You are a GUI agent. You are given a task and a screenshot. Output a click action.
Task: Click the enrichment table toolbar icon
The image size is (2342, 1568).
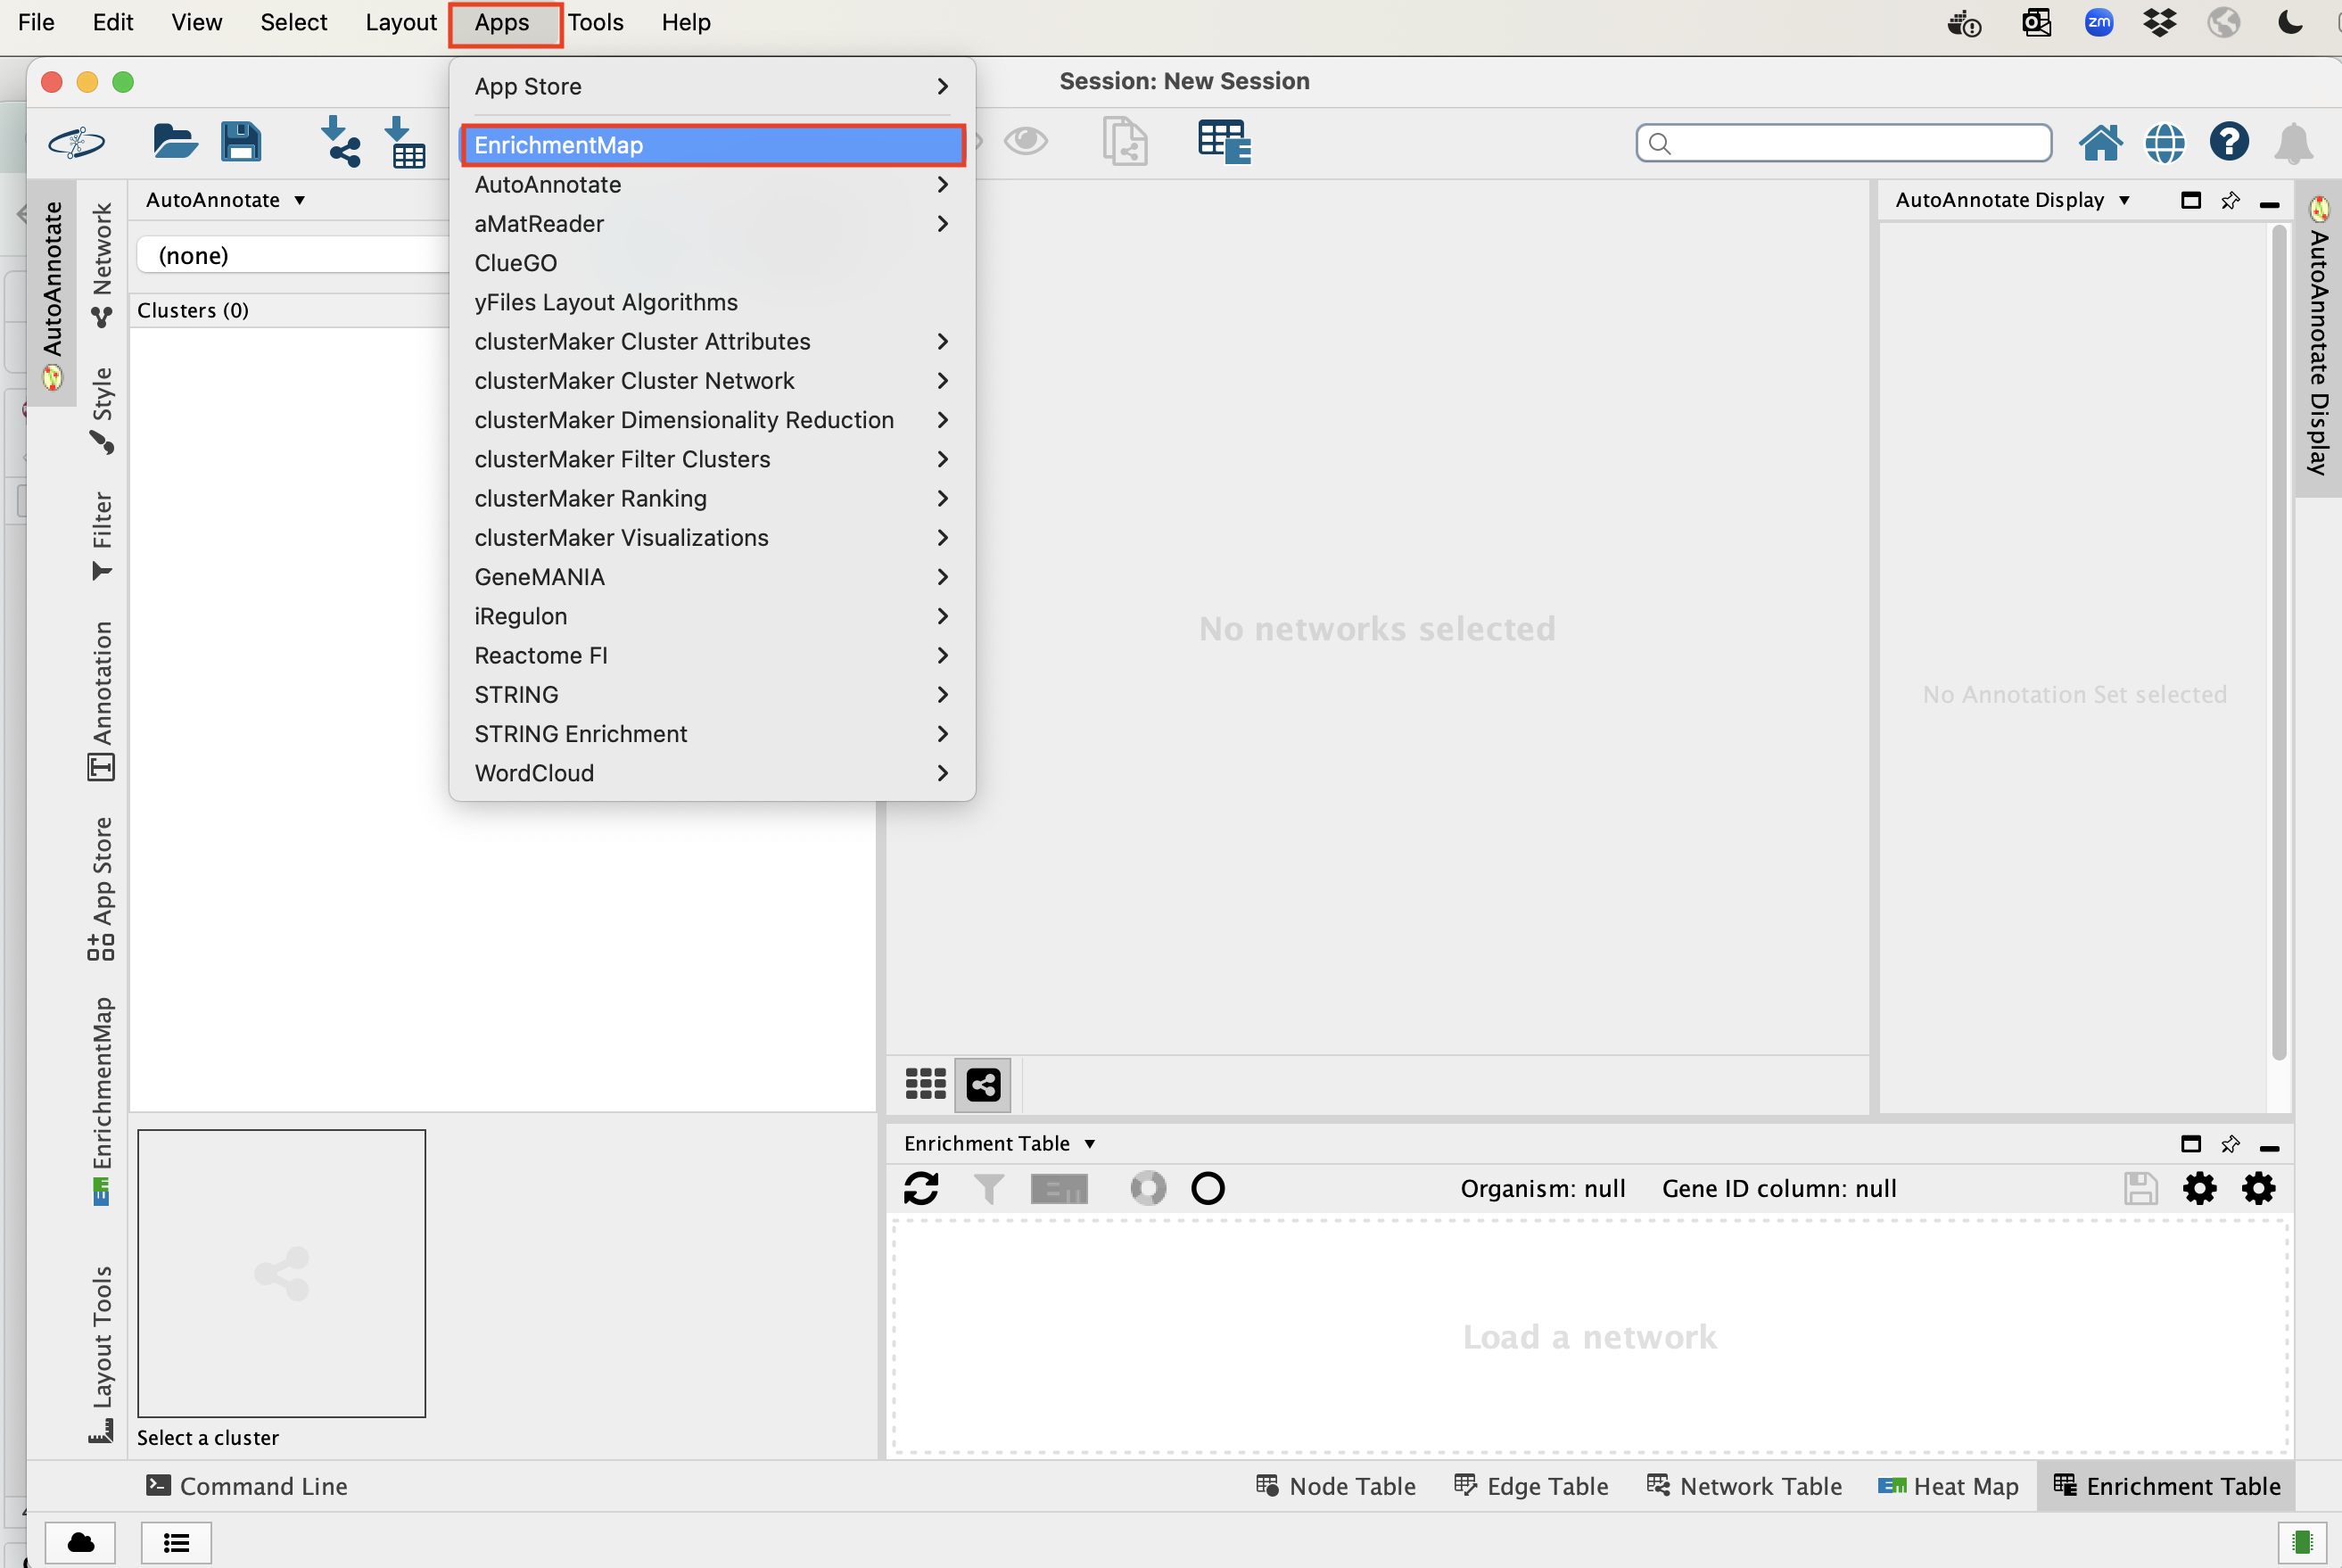click(1224, 142)
